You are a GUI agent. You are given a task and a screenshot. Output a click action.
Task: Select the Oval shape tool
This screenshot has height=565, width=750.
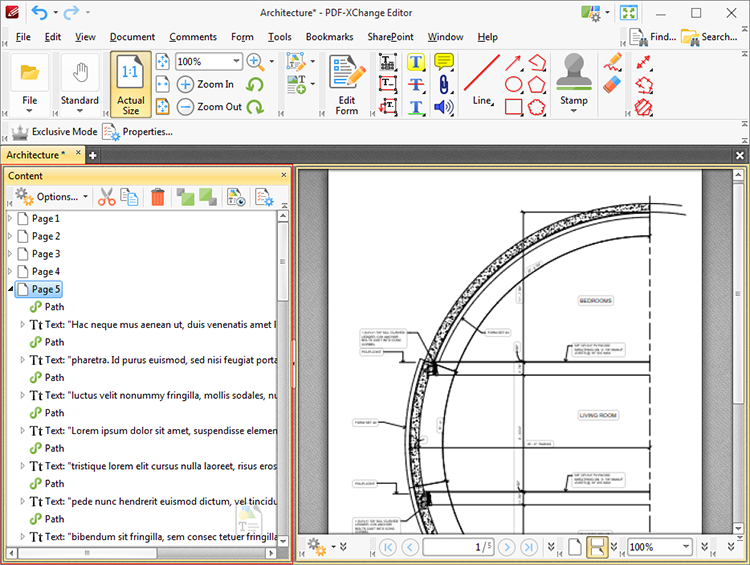(513, 85)
